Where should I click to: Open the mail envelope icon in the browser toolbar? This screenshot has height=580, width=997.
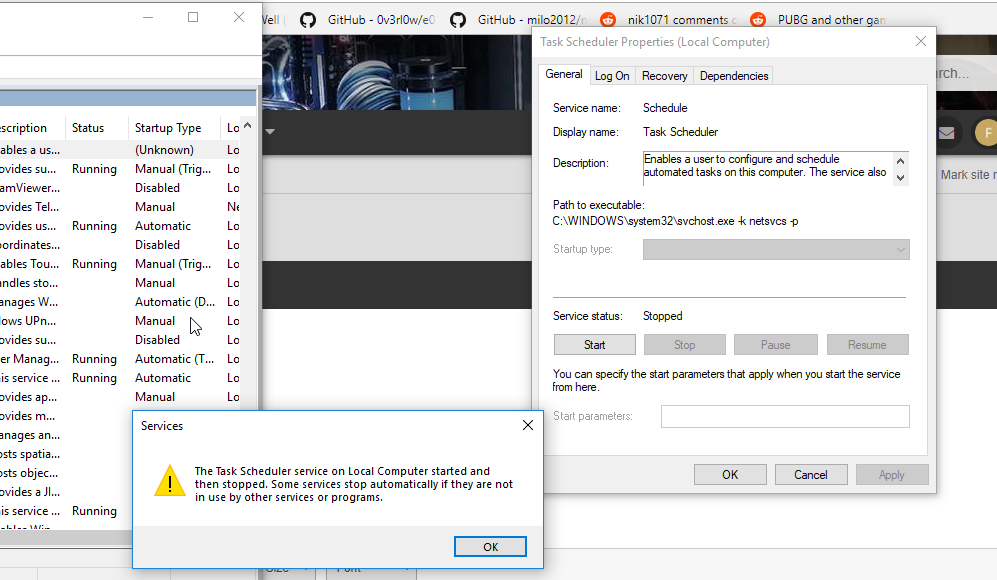tap(946, 132)
